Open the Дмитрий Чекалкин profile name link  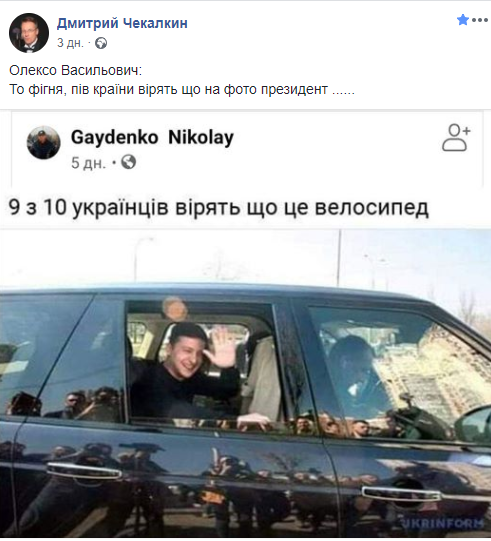pyautogui.click(x=122, y=23)
